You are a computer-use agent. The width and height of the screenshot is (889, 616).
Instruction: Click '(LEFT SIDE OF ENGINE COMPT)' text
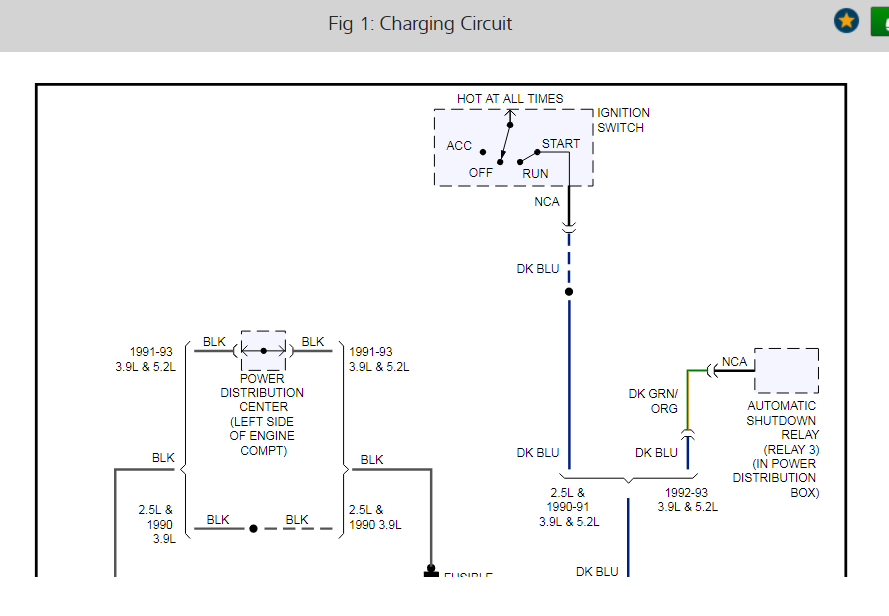(263, 436)
